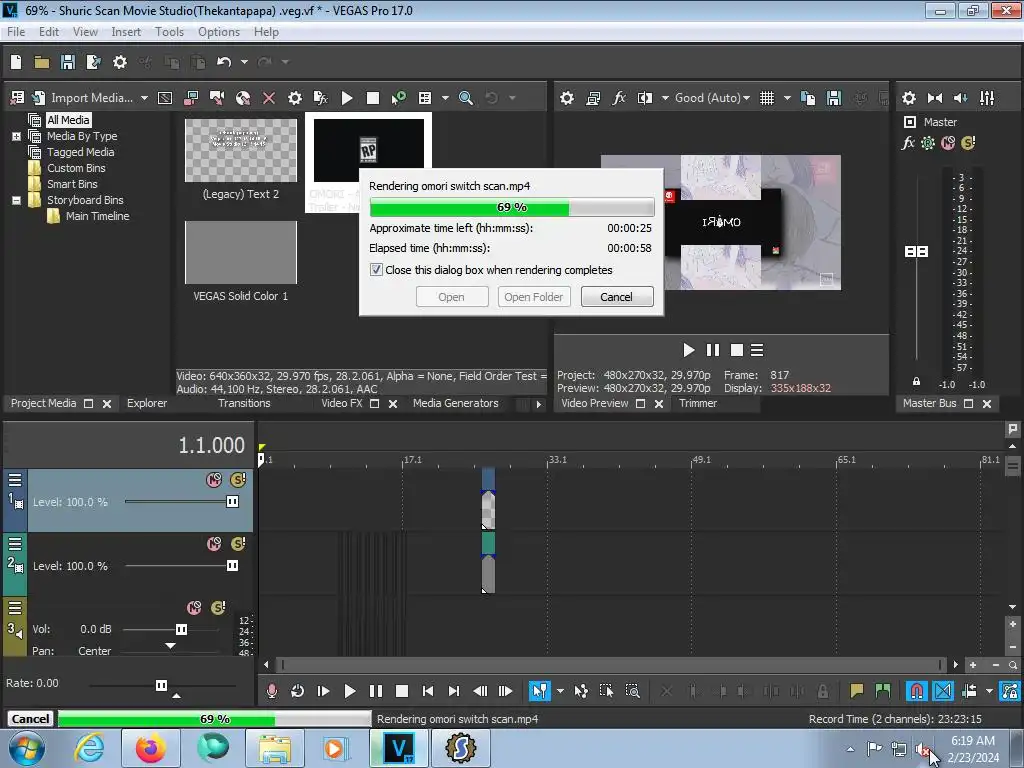Click the Open project folder icon
The image size is (1024, 768).
(x=42, y=62)
